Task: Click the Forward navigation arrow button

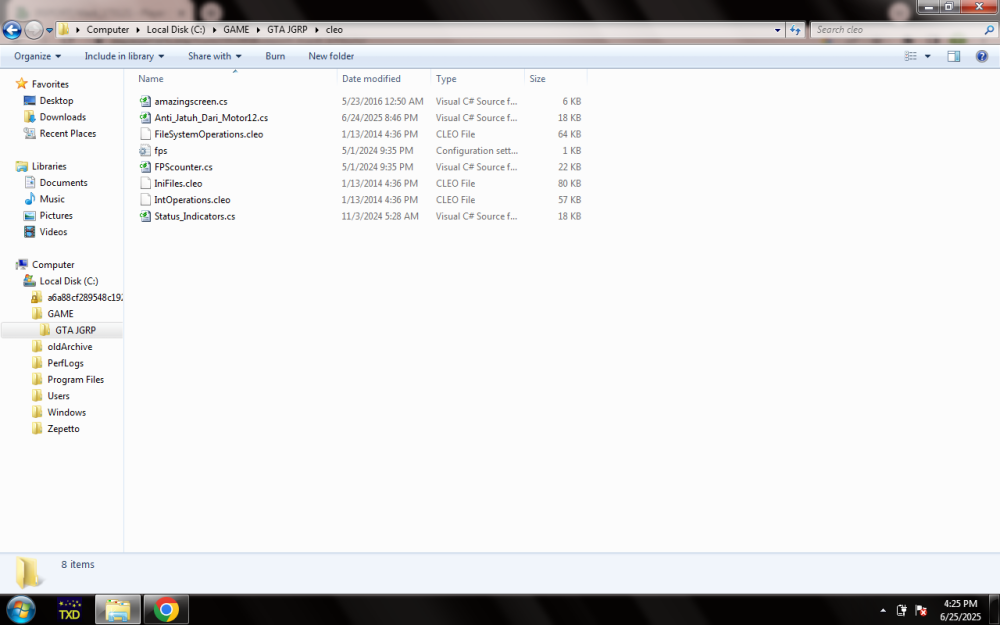Action: click(x=33, y=29)
